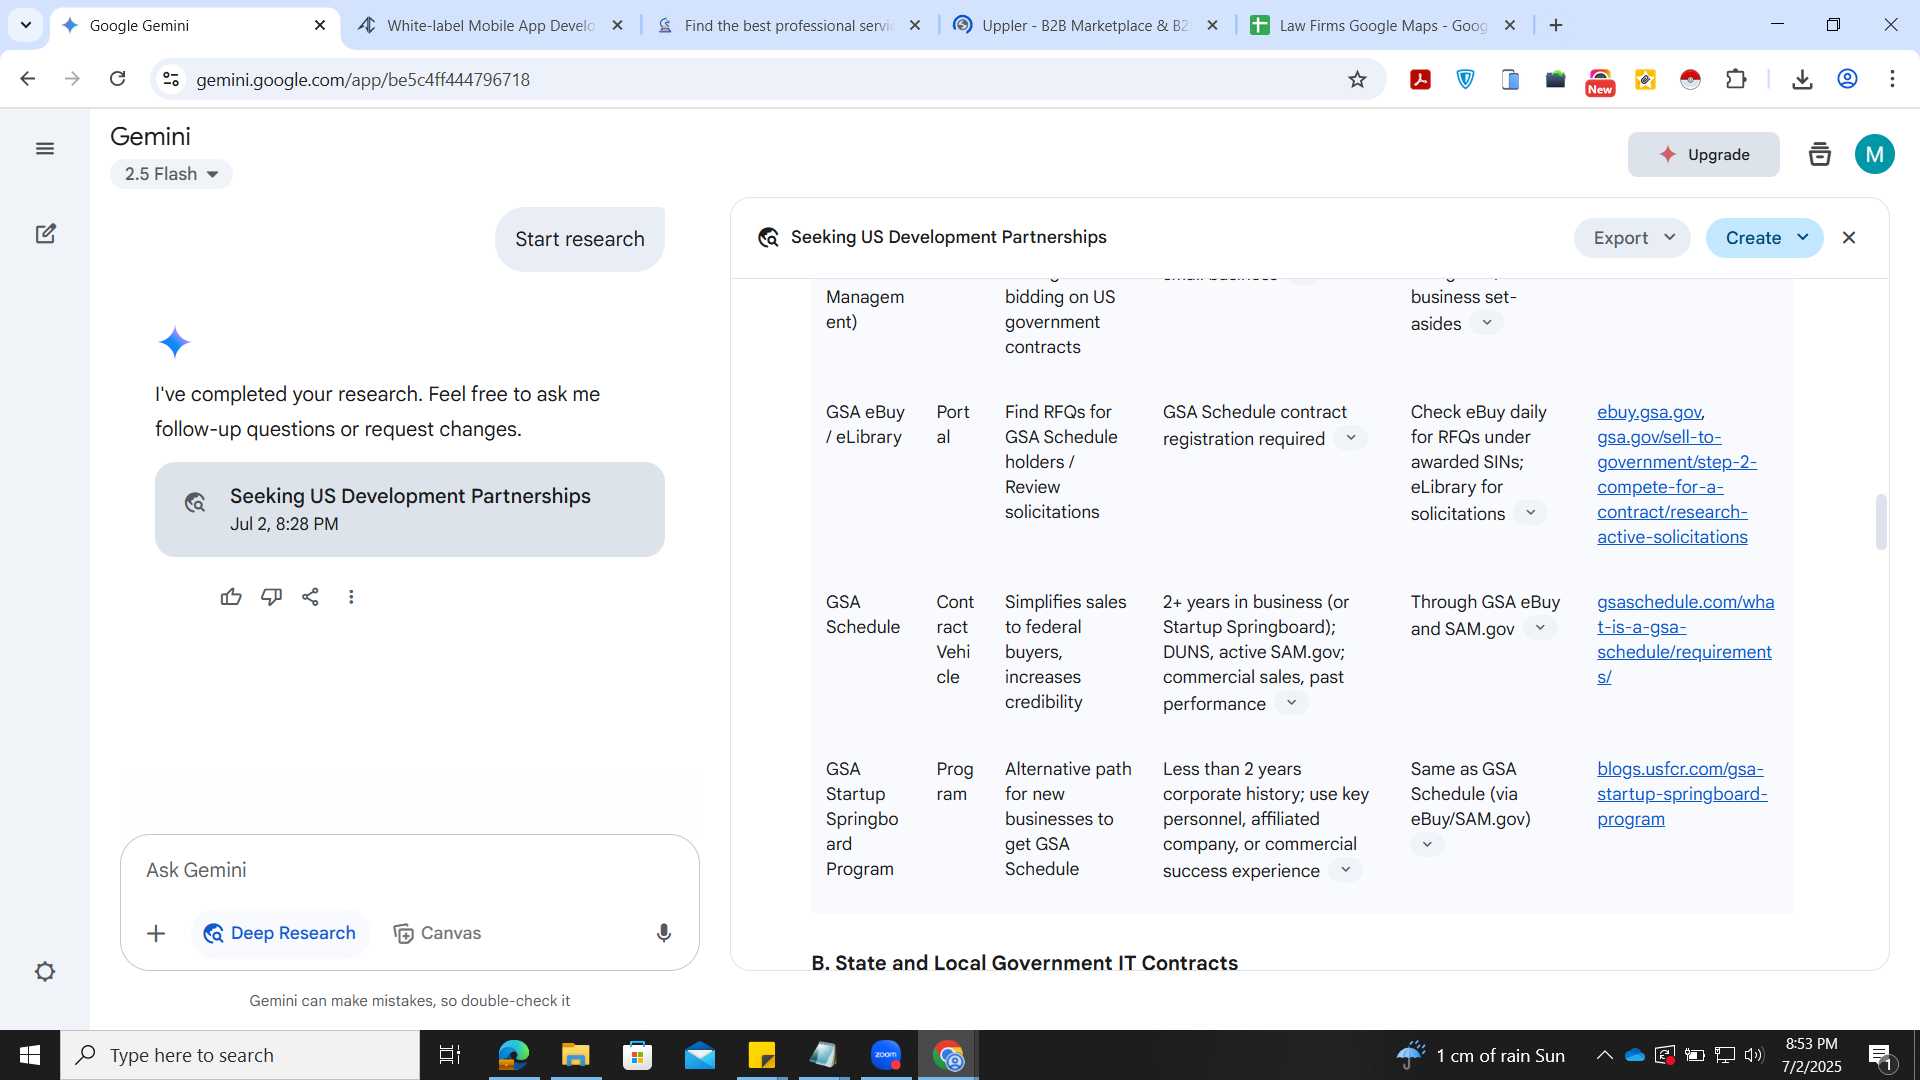Screen dimensions: 1920x1080
Task: Select the Google Gemini tab
Action: click(x=194, y=25)
